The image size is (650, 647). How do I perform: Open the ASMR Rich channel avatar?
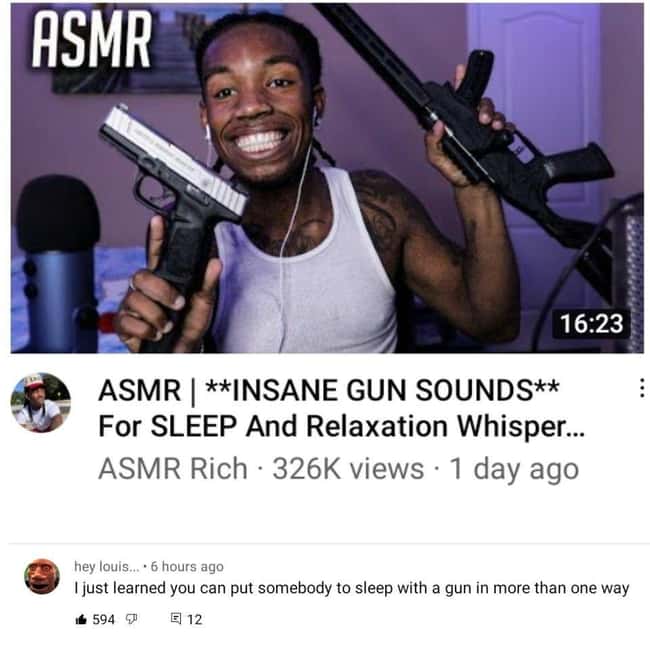pyautogui.click(x=41, y=402)
